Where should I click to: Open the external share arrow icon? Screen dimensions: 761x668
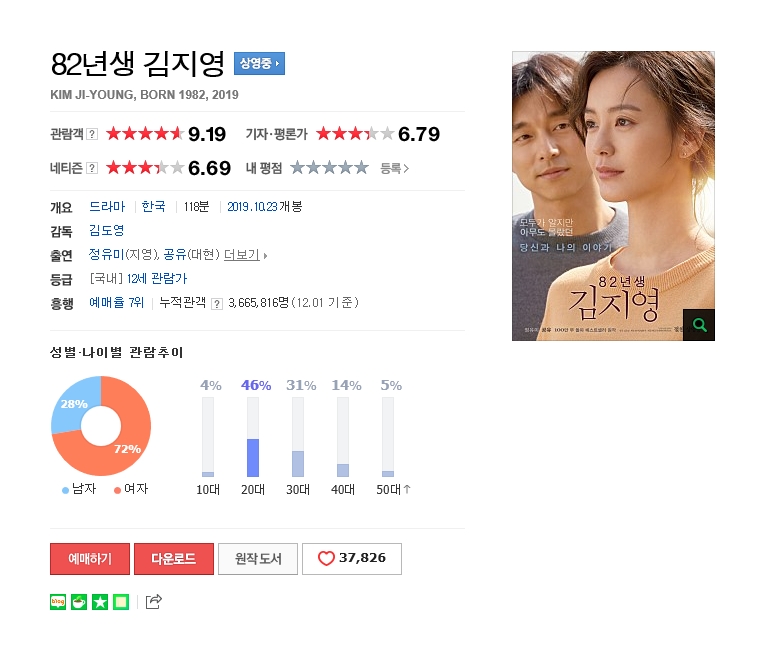(153, 601)
